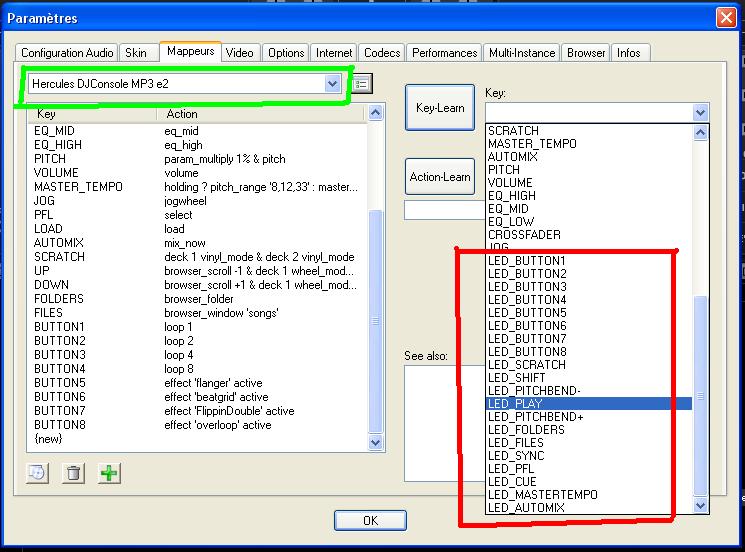Viewport: 745px width, 552px height.
Task: Select the BUTTON5 flanger mapping row
Action: coord(60,383)
